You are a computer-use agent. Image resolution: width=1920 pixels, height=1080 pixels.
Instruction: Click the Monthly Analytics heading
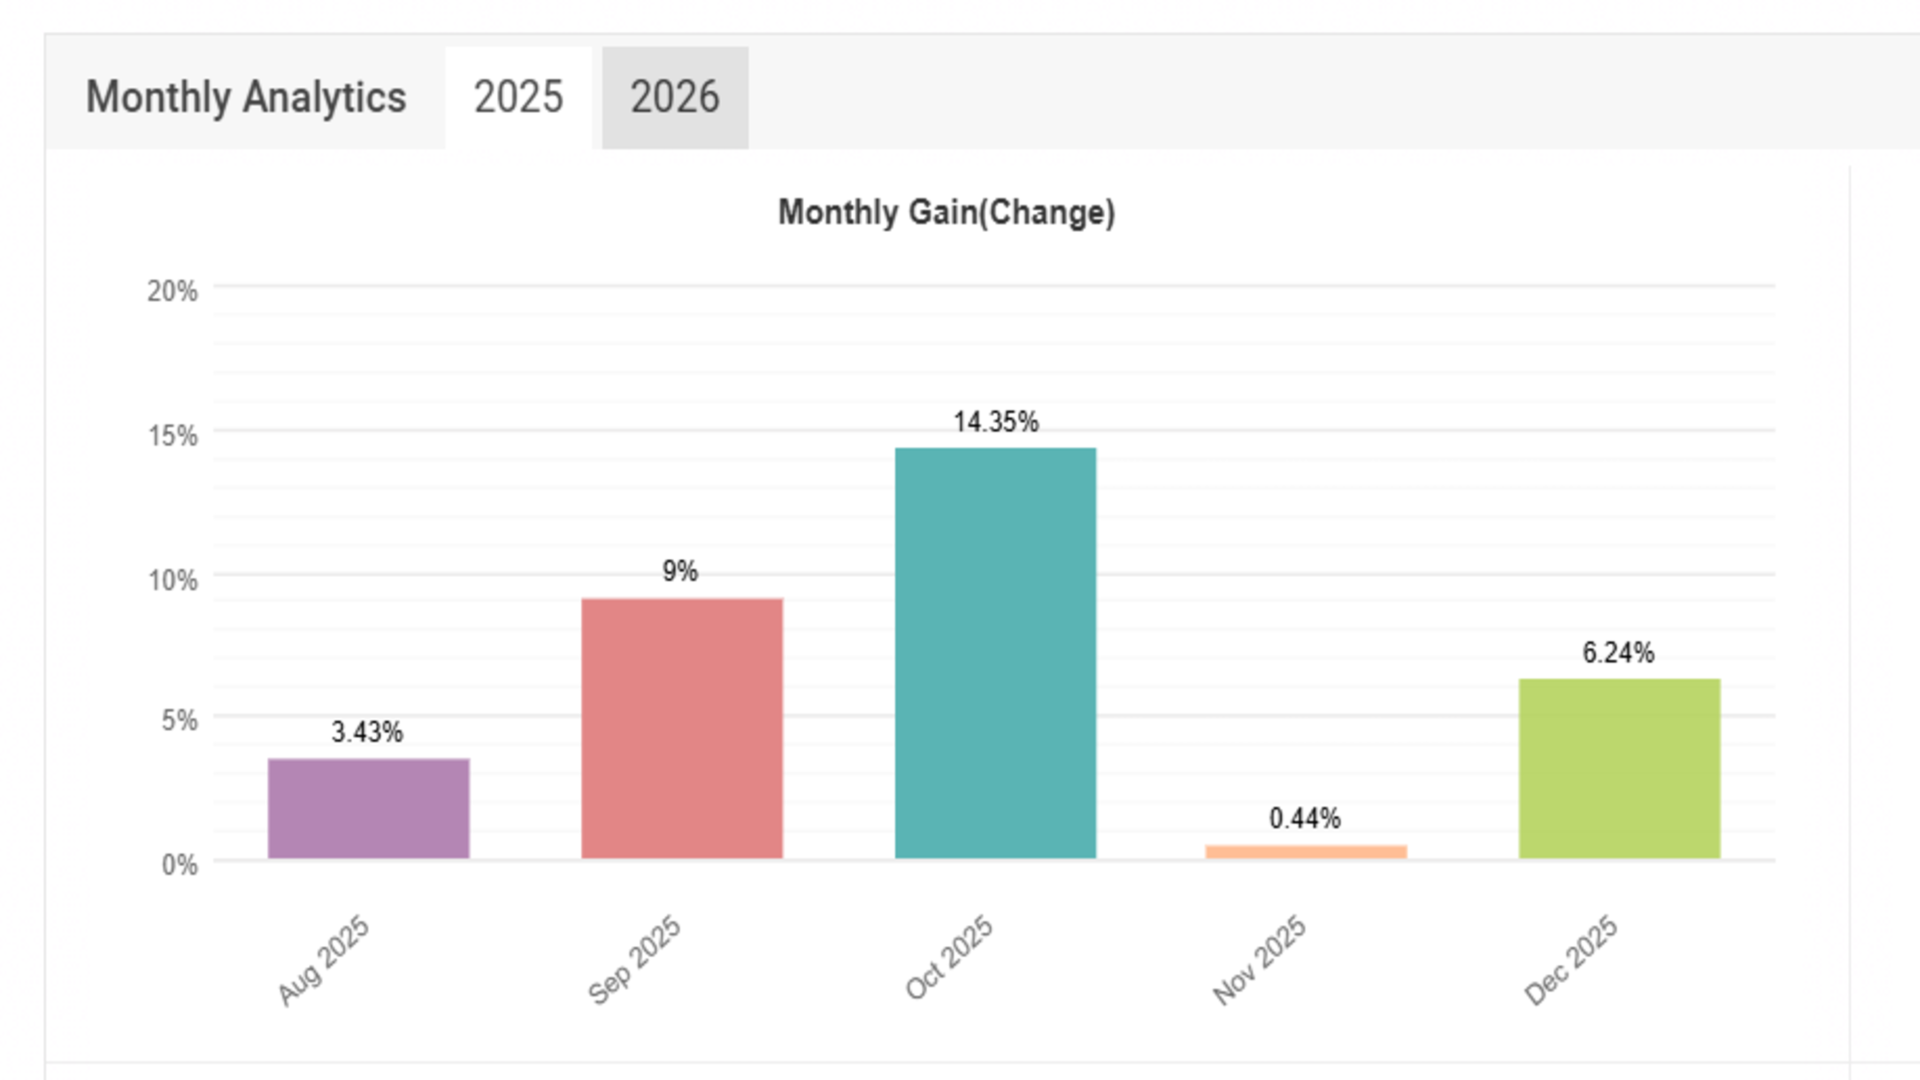[x=246, y=98]
